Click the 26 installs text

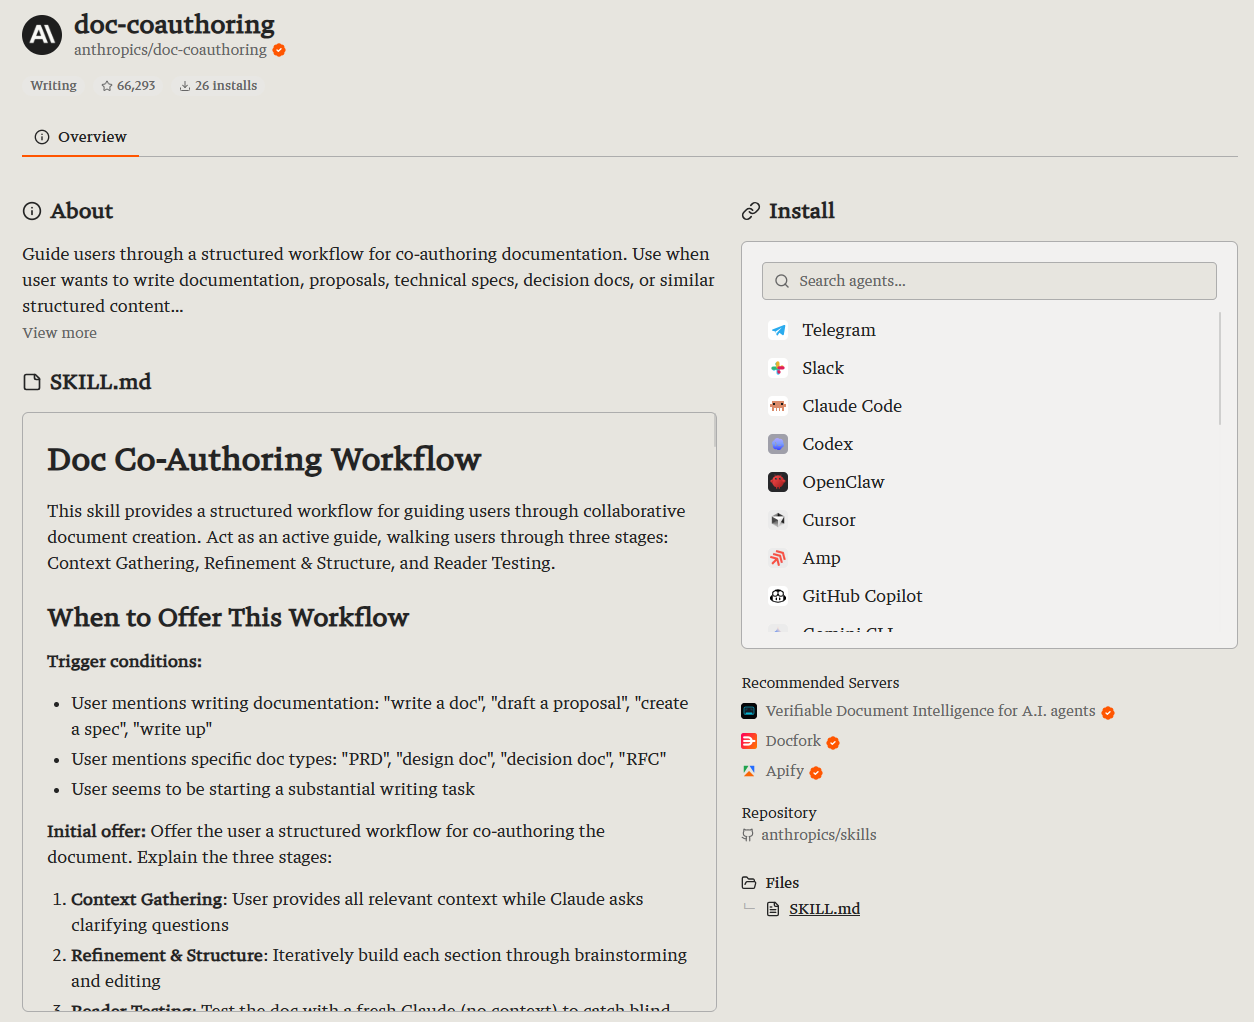[x=226, y=86]
